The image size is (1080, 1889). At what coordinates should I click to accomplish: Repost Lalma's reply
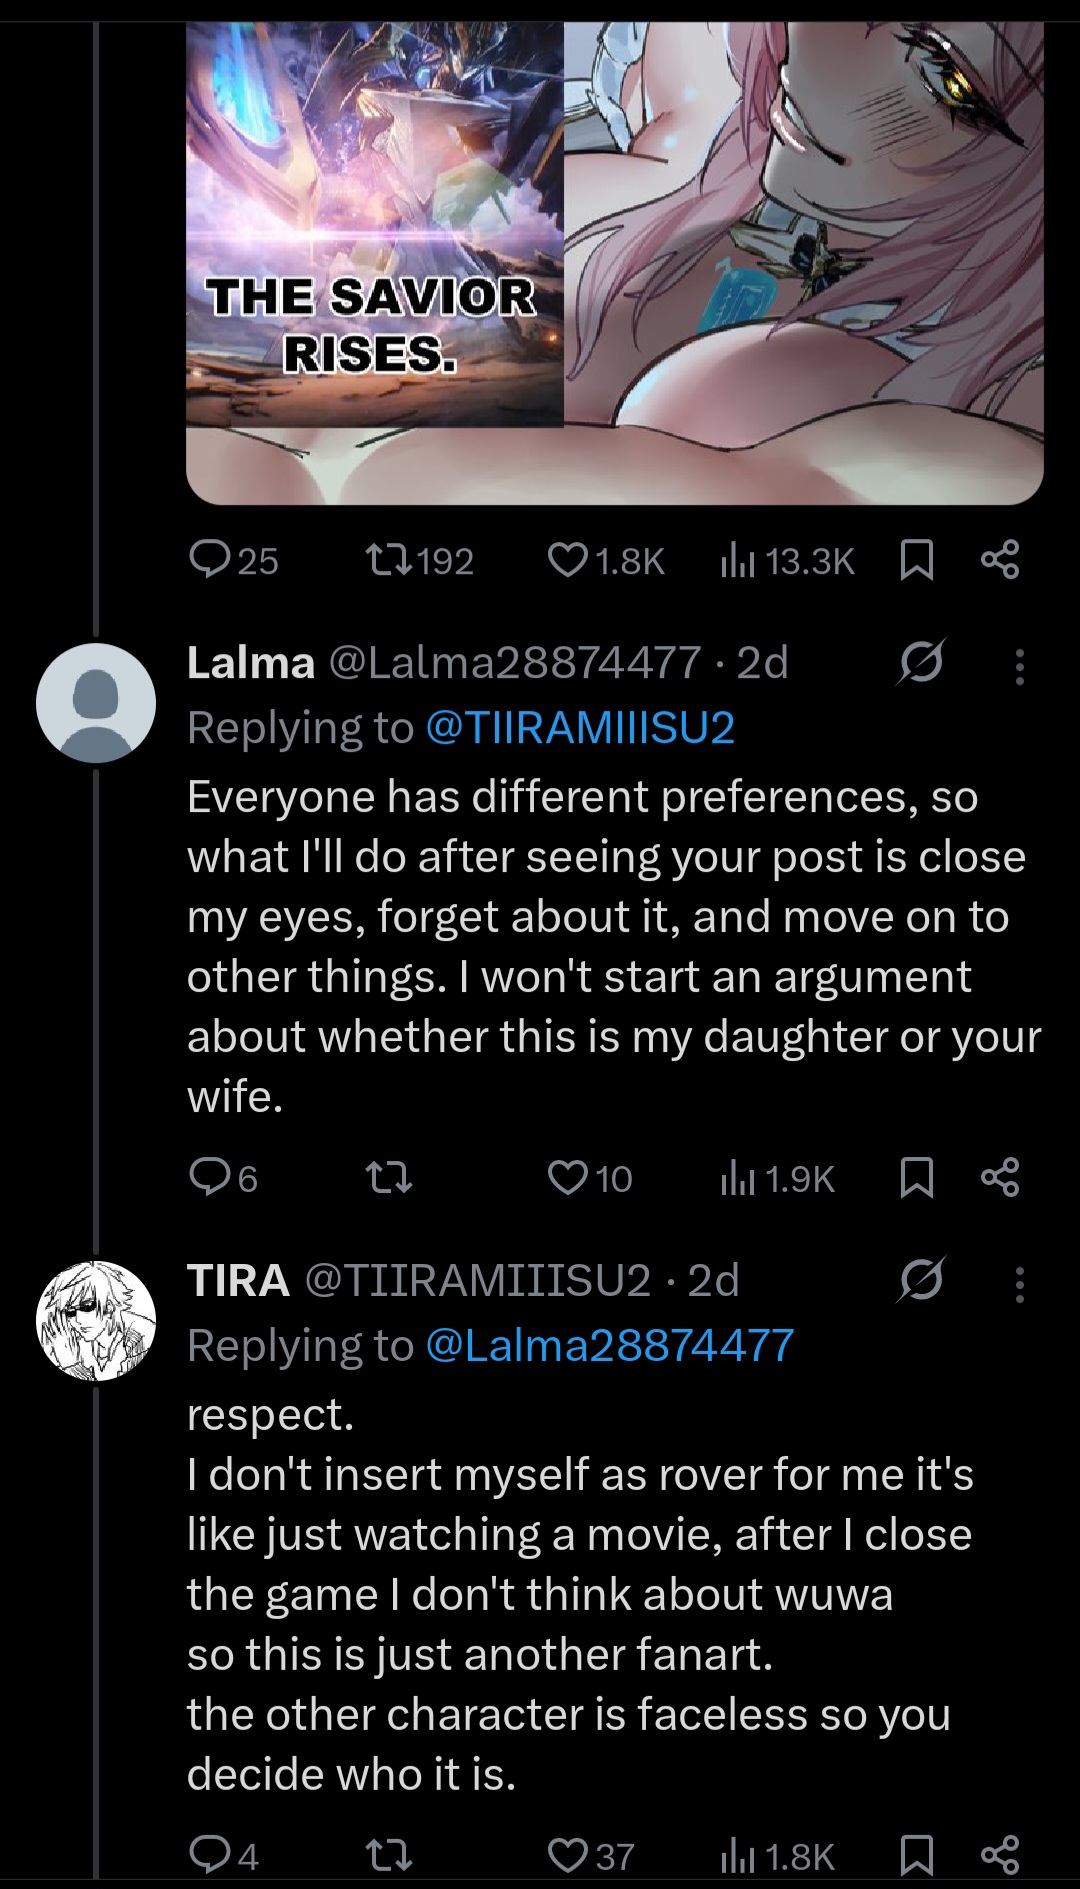point(389,1178)
